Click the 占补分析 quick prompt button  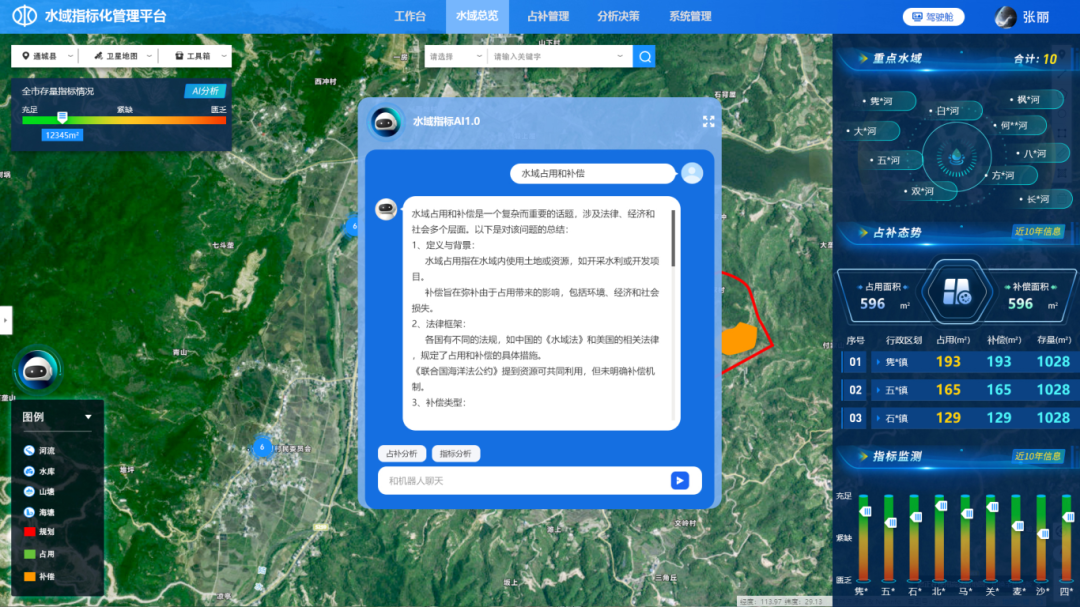coord(401,454)
